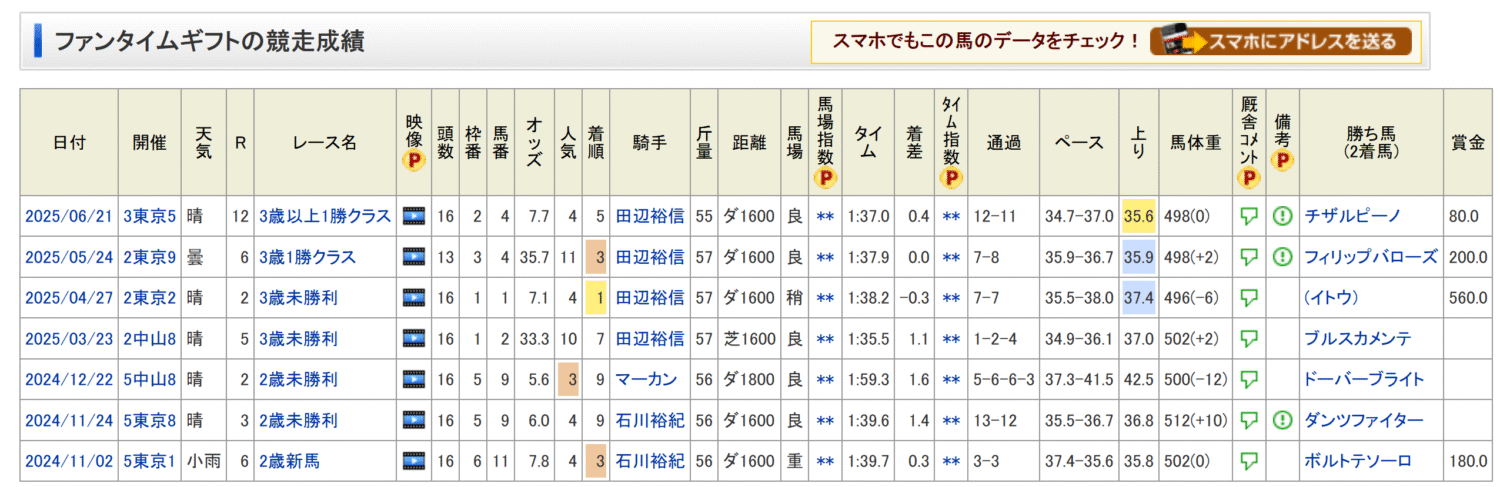Open jockey 石川裕紀 link in 2024/11/24 row
This screenshot has width=1500, height=487.
coord(649,420)
